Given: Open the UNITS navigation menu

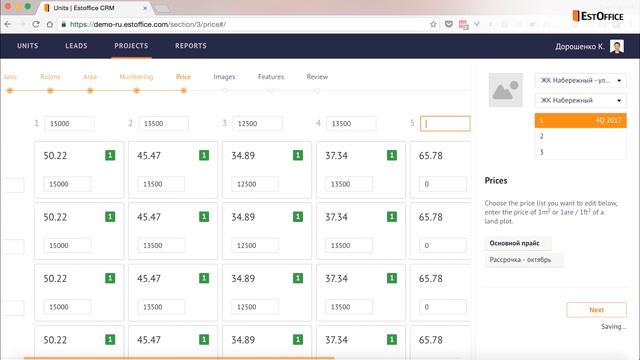Looking at the screenshot, I should [28, 46].
